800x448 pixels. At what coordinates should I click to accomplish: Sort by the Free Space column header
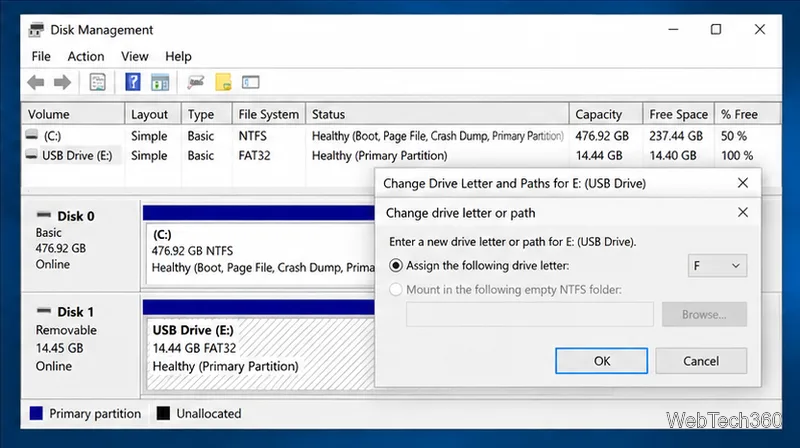tap(679, 114)
